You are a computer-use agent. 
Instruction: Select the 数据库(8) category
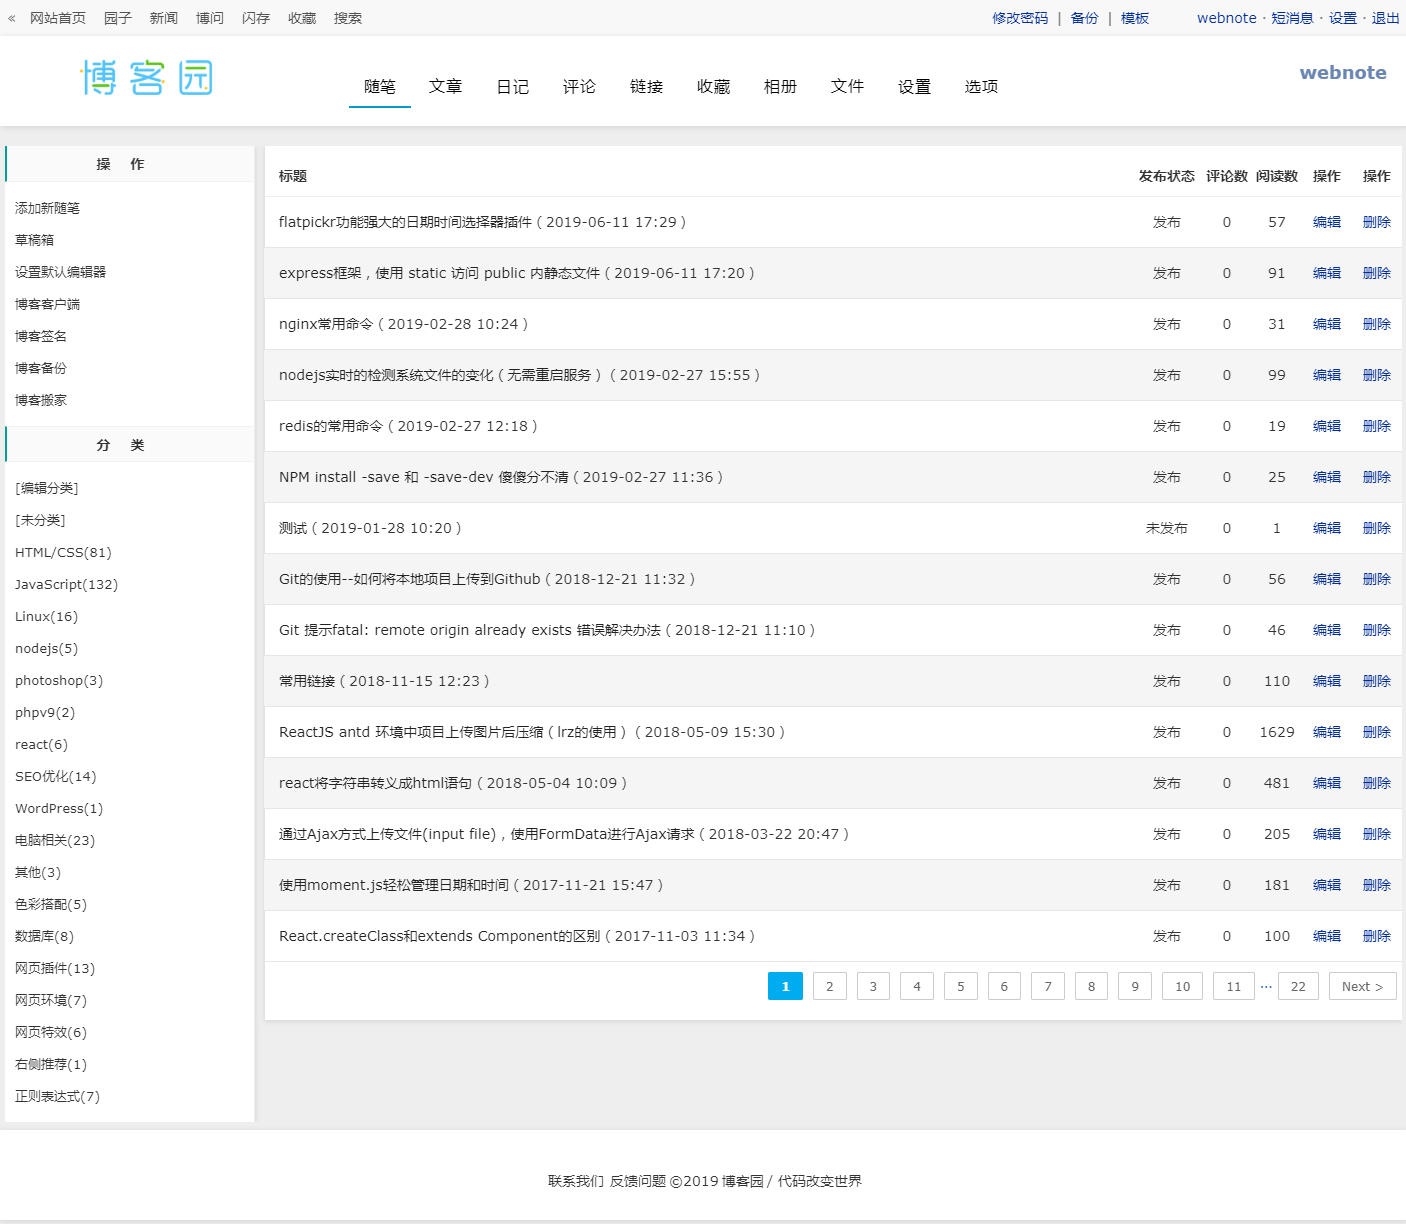[x=45, y=936]
